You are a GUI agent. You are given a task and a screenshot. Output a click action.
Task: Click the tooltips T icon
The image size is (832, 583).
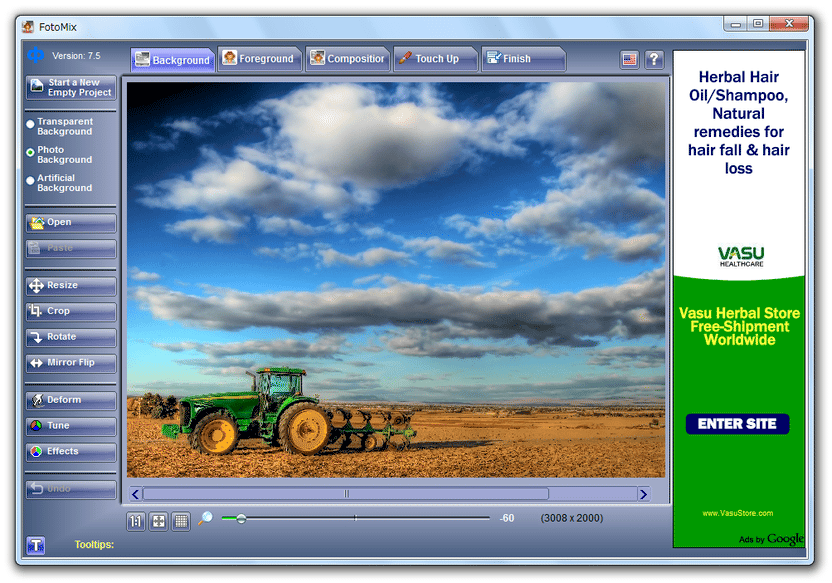[x=36, y=545]
